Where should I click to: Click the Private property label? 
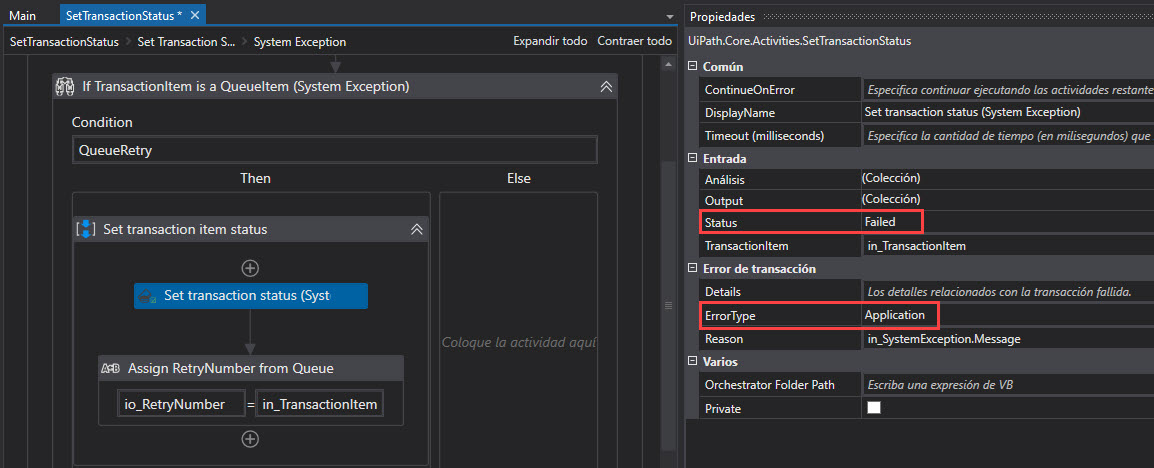pos(723,408)
